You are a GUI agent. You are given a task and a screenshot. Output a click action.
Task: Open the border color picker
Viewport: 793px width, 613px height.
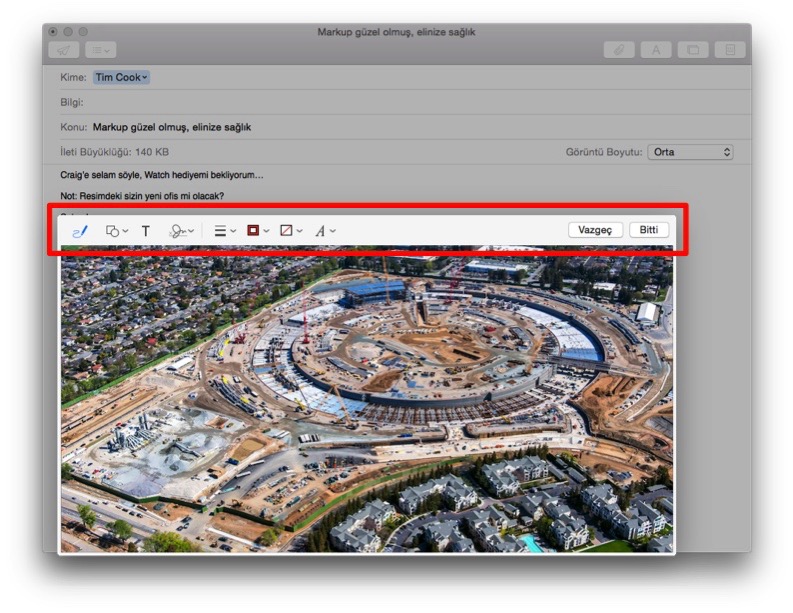coord(258,230)
